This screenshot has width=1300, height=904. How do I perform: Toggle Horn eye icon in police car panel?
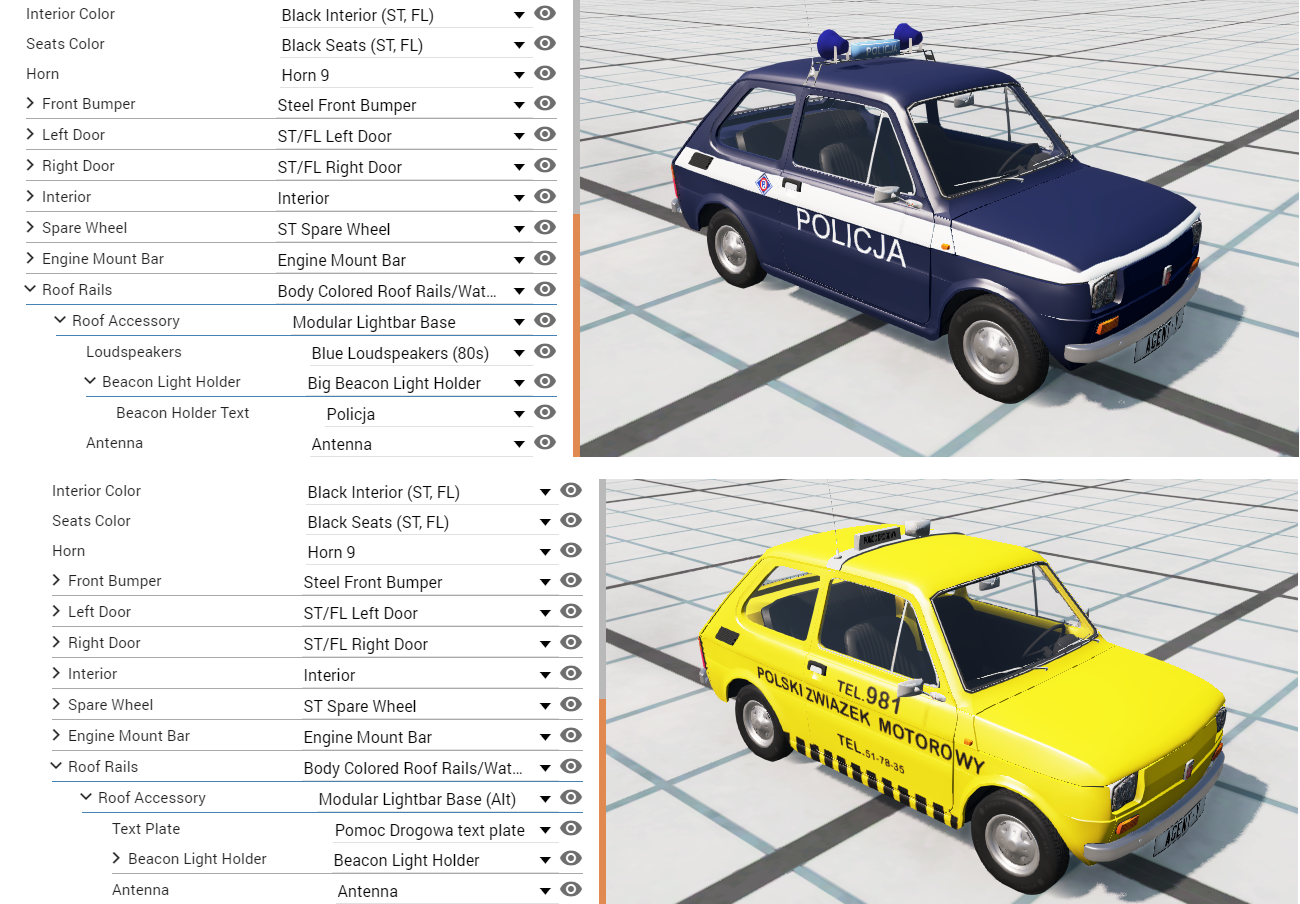(545, 74)
